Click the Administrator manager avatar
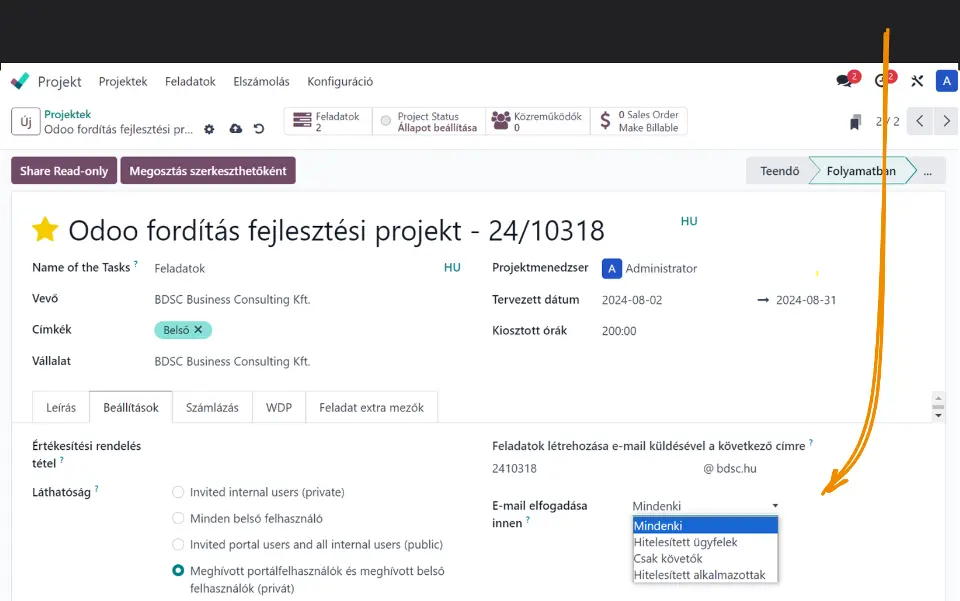Screen dimensions: 960x601 (612, 268)
